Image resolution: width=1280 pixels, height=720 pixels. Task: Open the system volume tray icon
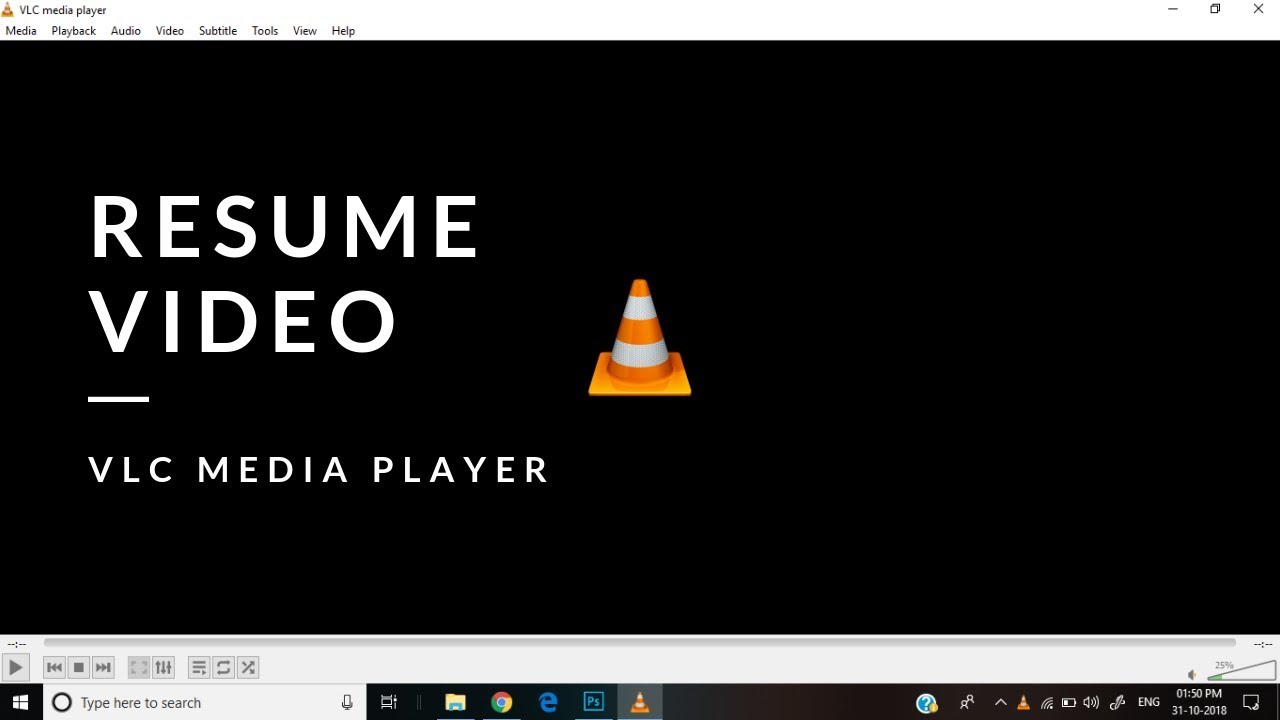click(x=1091, y=703)
